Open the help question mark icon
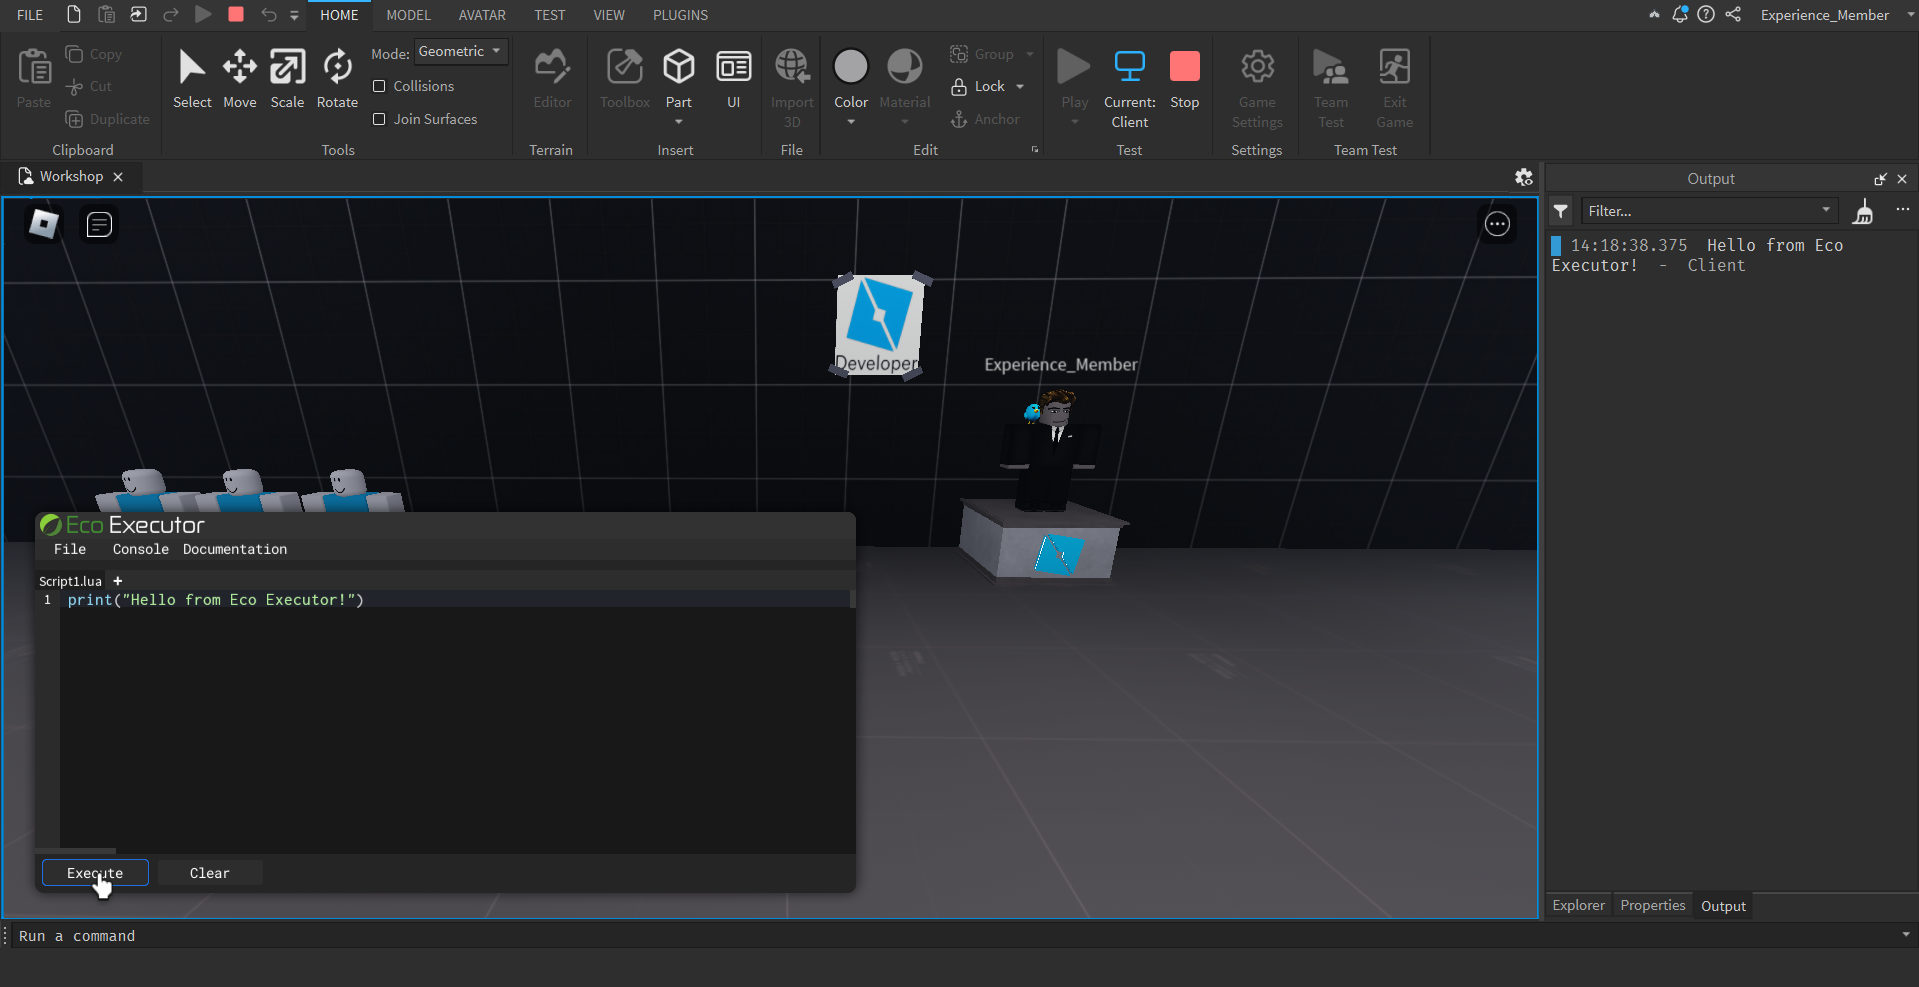1919x987 pixels. click(x=1706, y=14)
